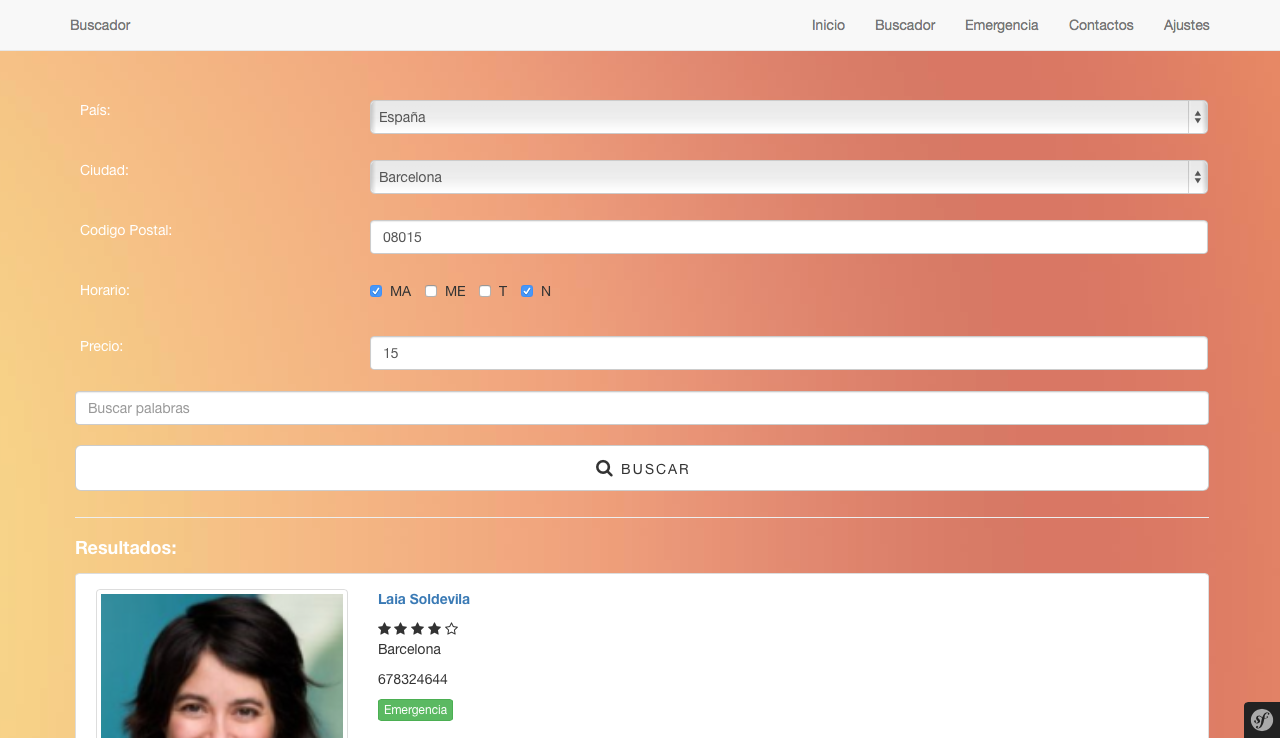
Task: Click the BUSCAR search button
Action: pos(642,468)
